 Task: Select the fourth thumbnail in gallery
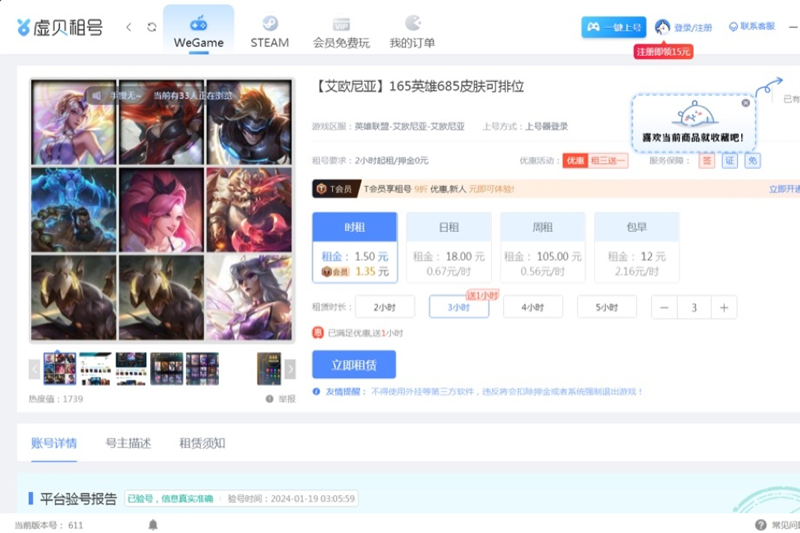point(167,368)
